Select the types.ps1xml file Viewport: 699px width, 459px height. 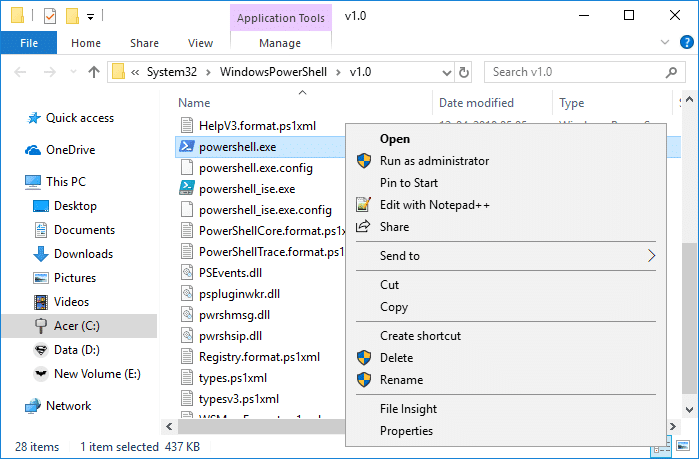click(233, 378)
